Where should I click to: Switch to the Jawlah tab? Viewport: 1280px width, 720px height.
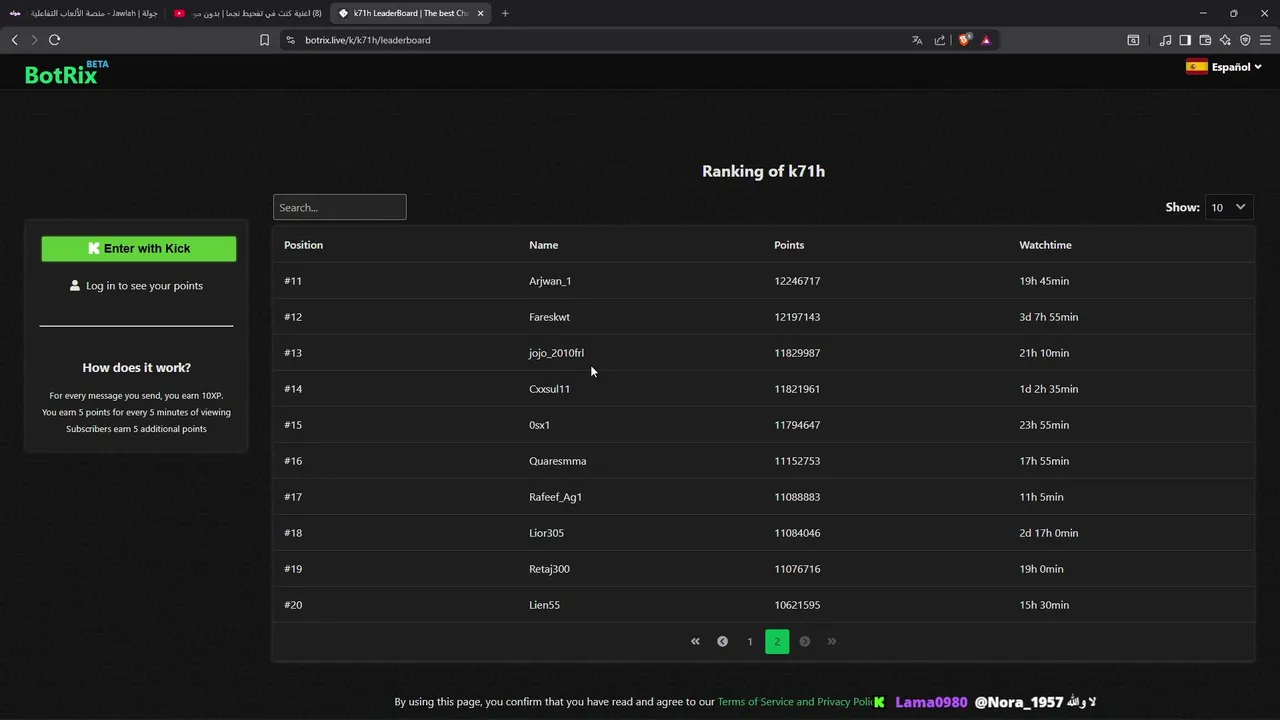[84, 13]
